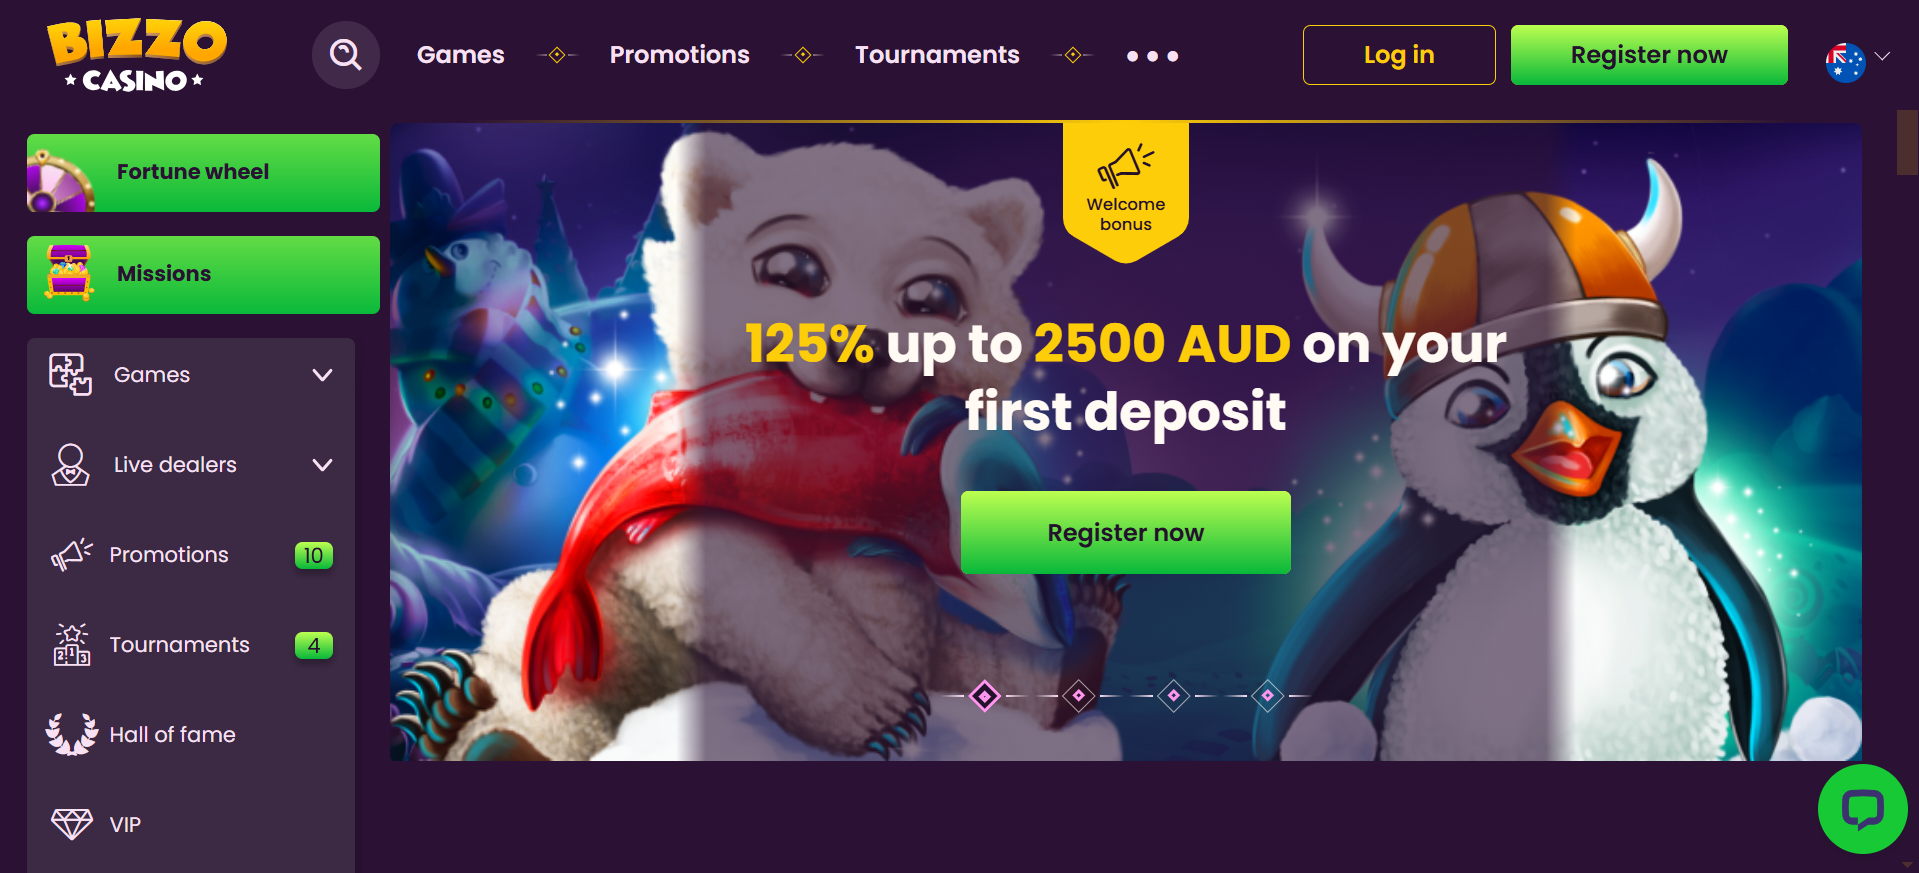Screen dimensions: 1919x873
Task: Open the Fortune wheel button
Action: 204,173
